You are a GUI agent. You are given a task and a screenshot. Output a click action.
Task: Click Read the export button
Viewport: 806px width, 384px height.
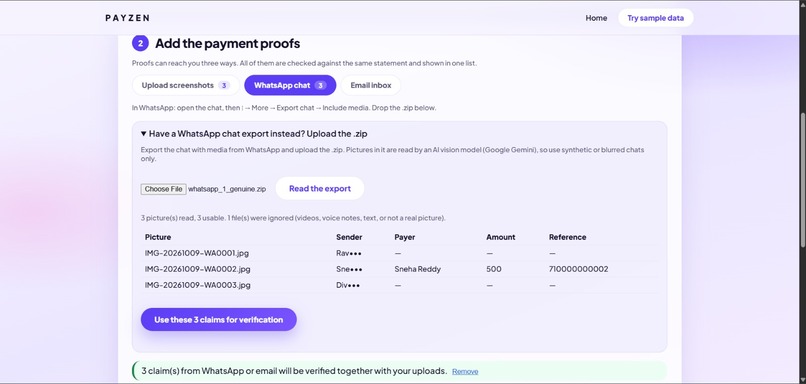pyautogui.click(x=320, y=188)
